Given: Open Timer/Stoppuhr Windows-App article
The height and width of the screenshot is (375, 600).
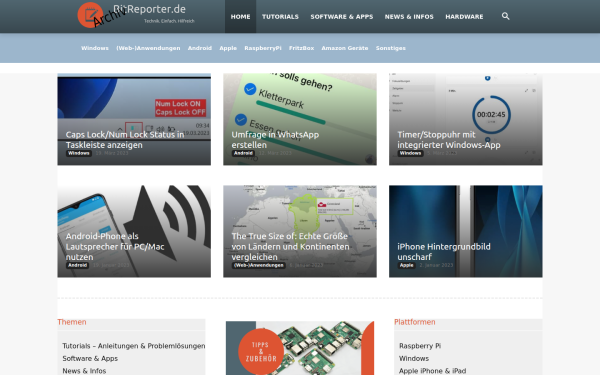Looking at the screenshot, I should click(x=466, y=119).
